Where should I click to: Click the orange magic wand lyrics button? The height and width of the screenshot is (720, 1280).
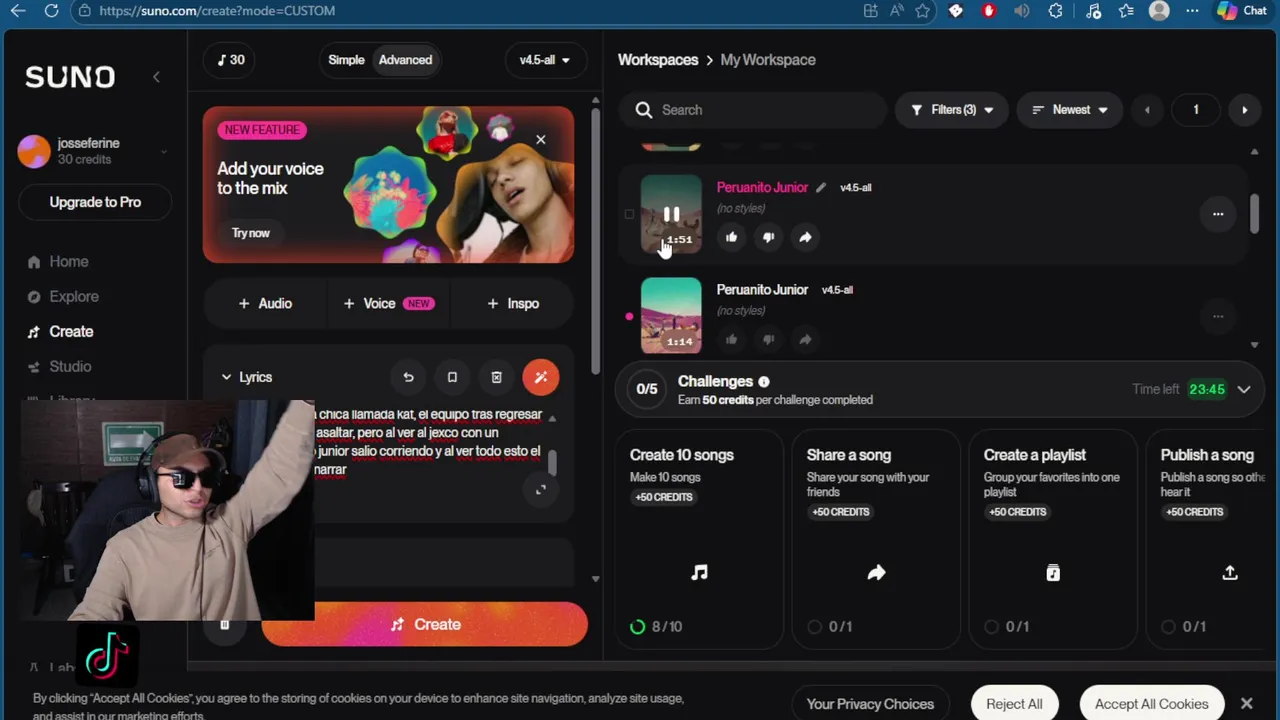[x=540, y=377]
